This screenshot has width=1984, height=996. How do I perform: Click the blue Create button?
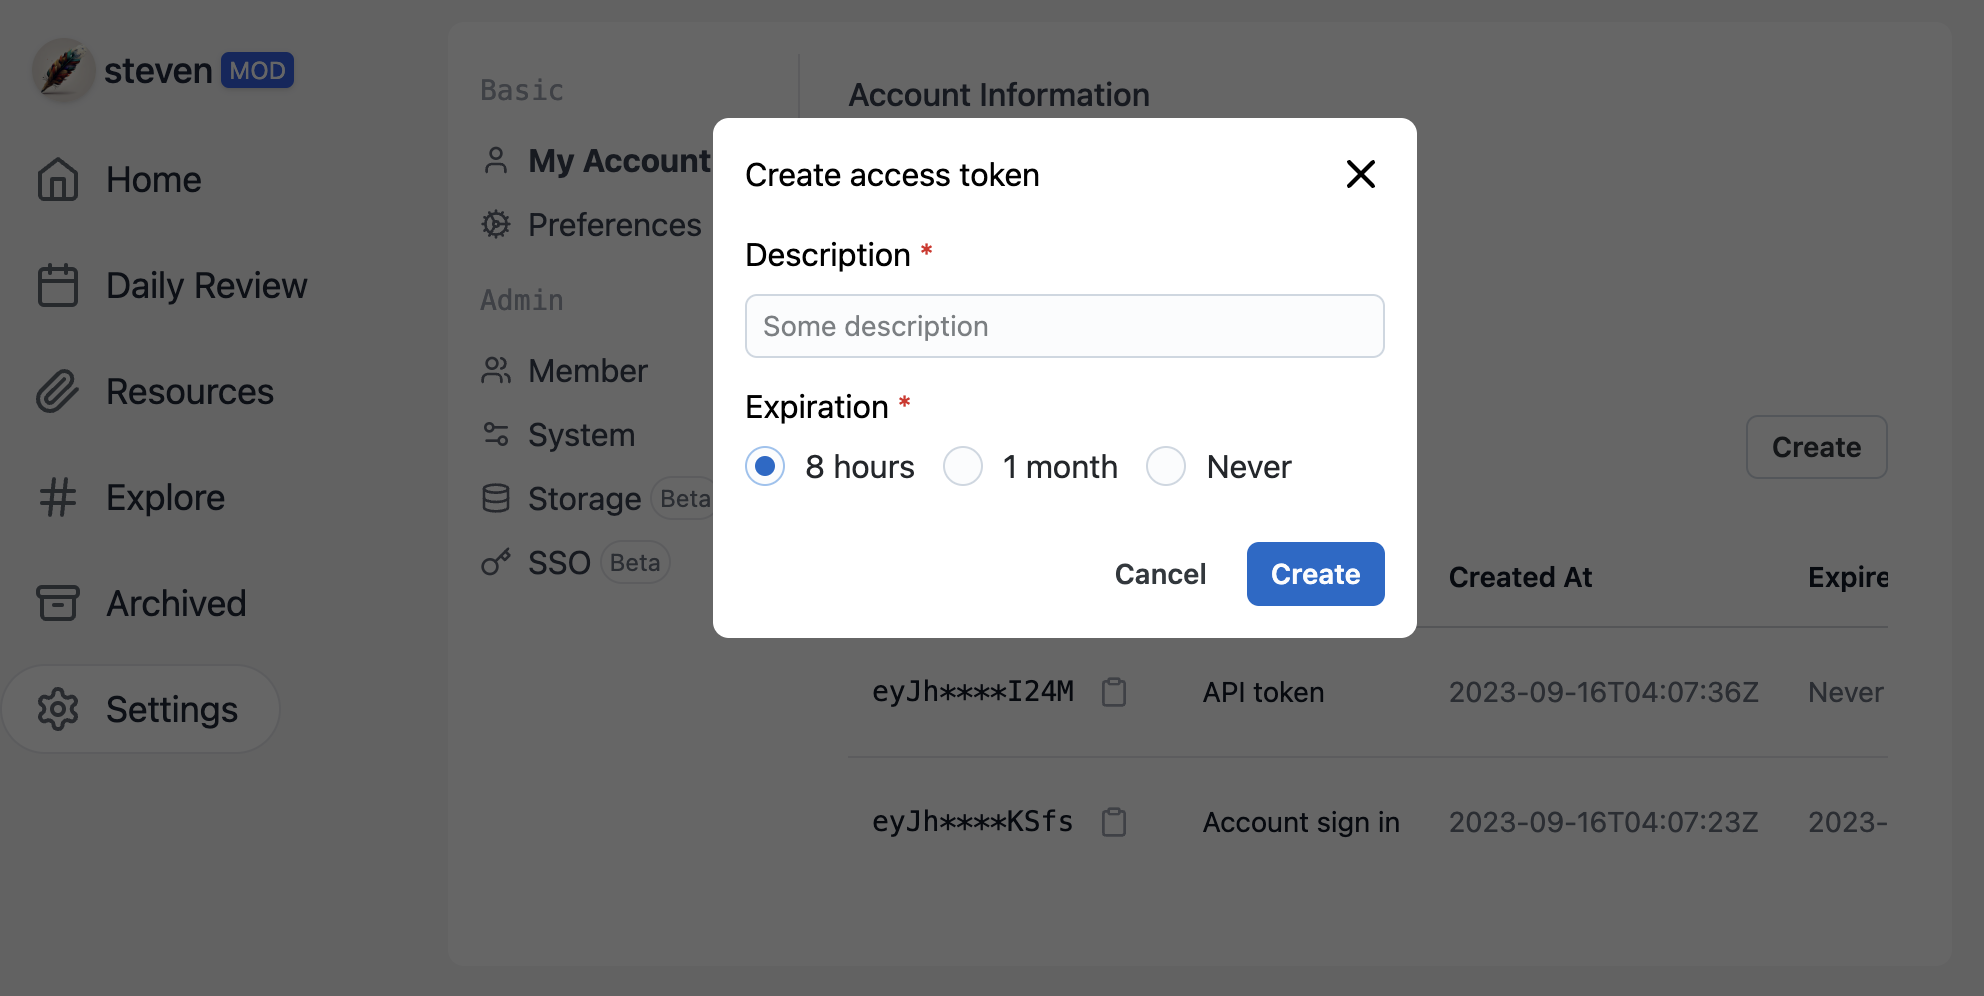[x=1315, y=574]
